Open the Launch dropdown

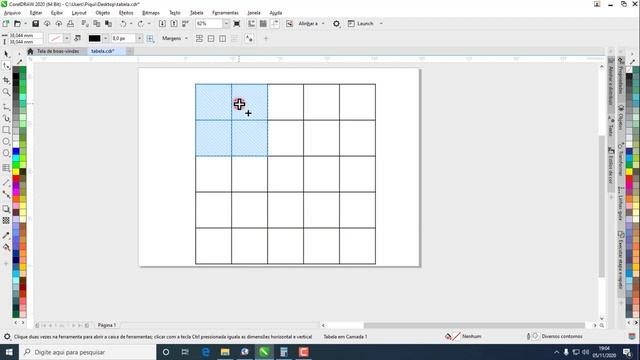click(381, 24)
